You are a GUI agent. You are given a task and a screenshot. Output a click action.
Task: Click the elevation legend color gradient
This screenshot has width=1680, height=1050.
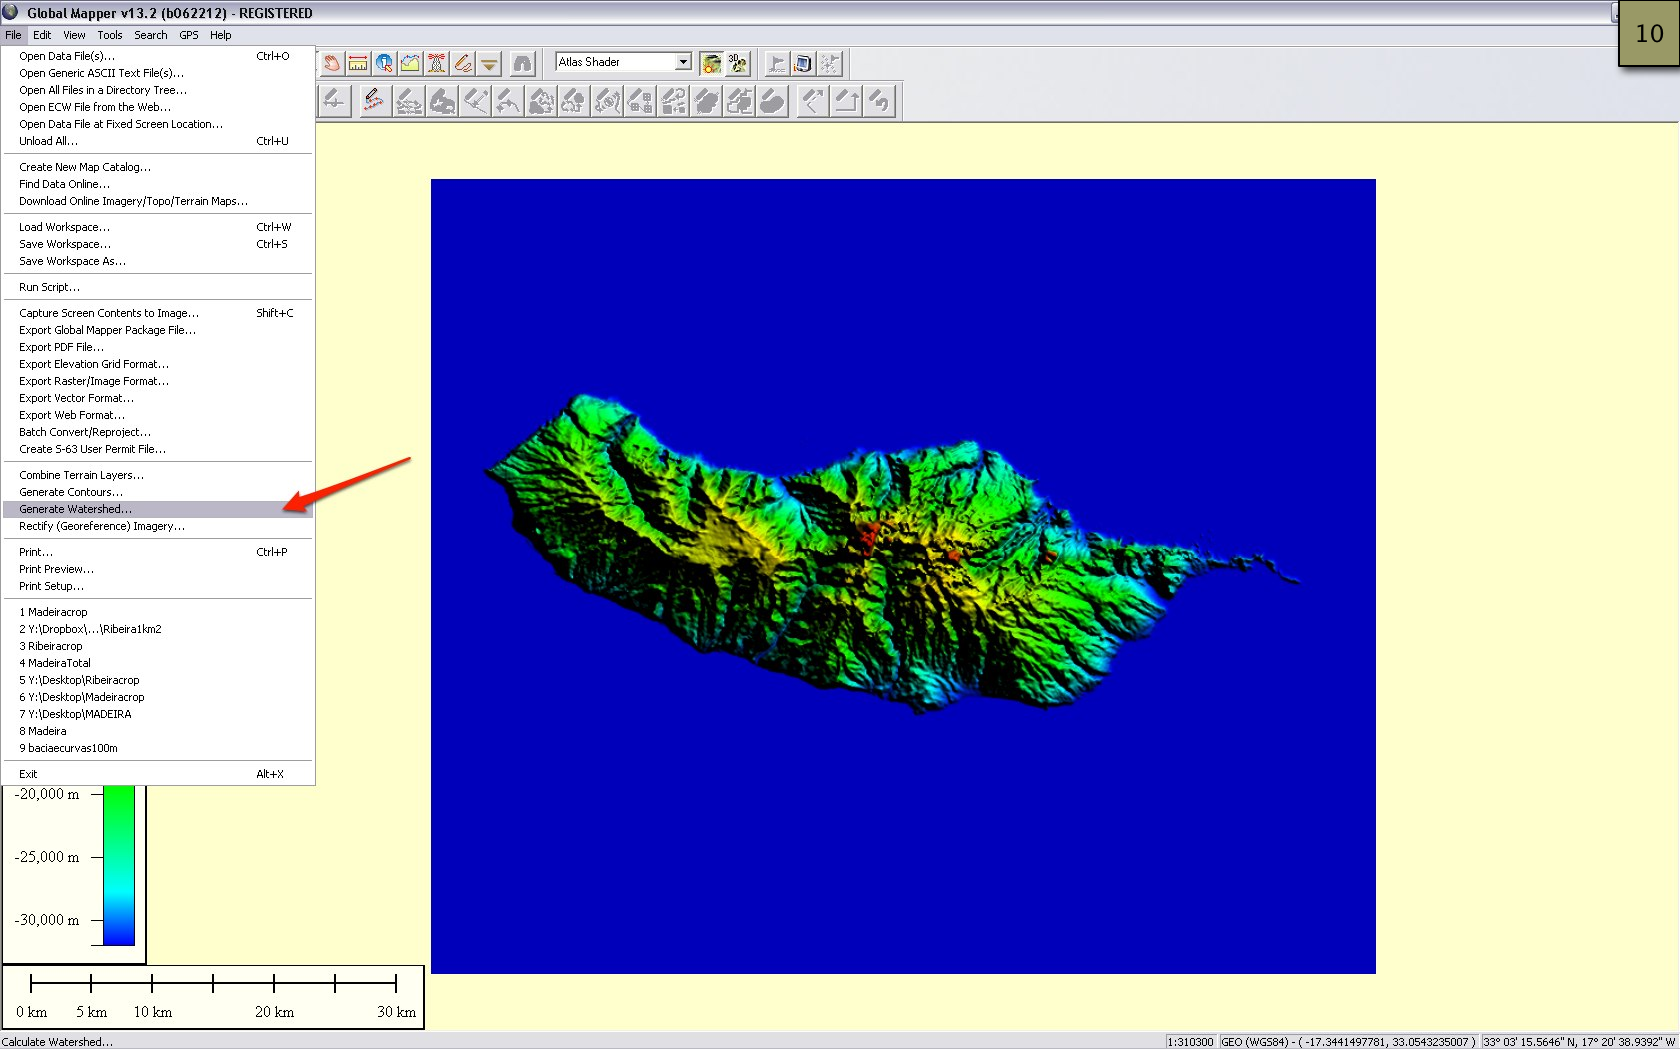coord(119,866)
